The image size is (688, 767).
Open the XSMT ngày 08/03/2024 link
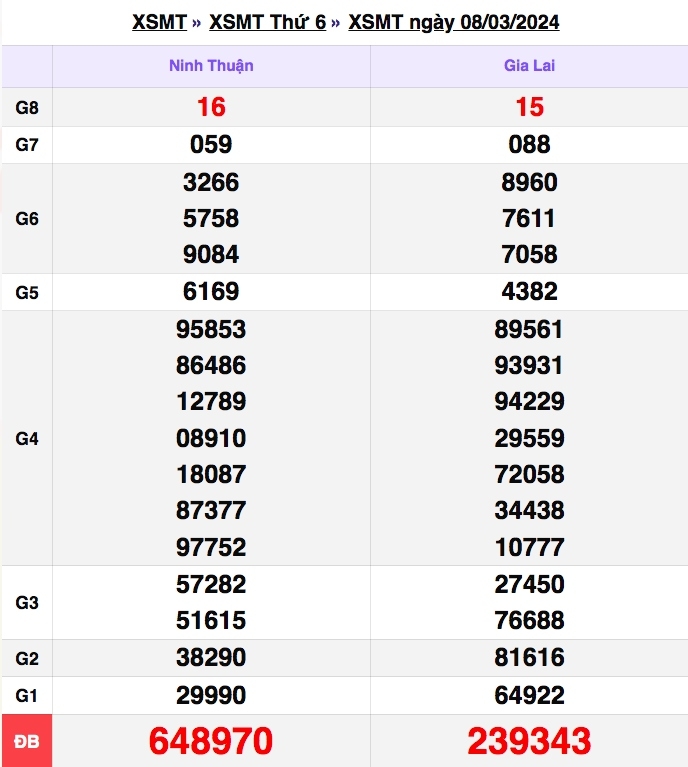click(x=454, y=22)
